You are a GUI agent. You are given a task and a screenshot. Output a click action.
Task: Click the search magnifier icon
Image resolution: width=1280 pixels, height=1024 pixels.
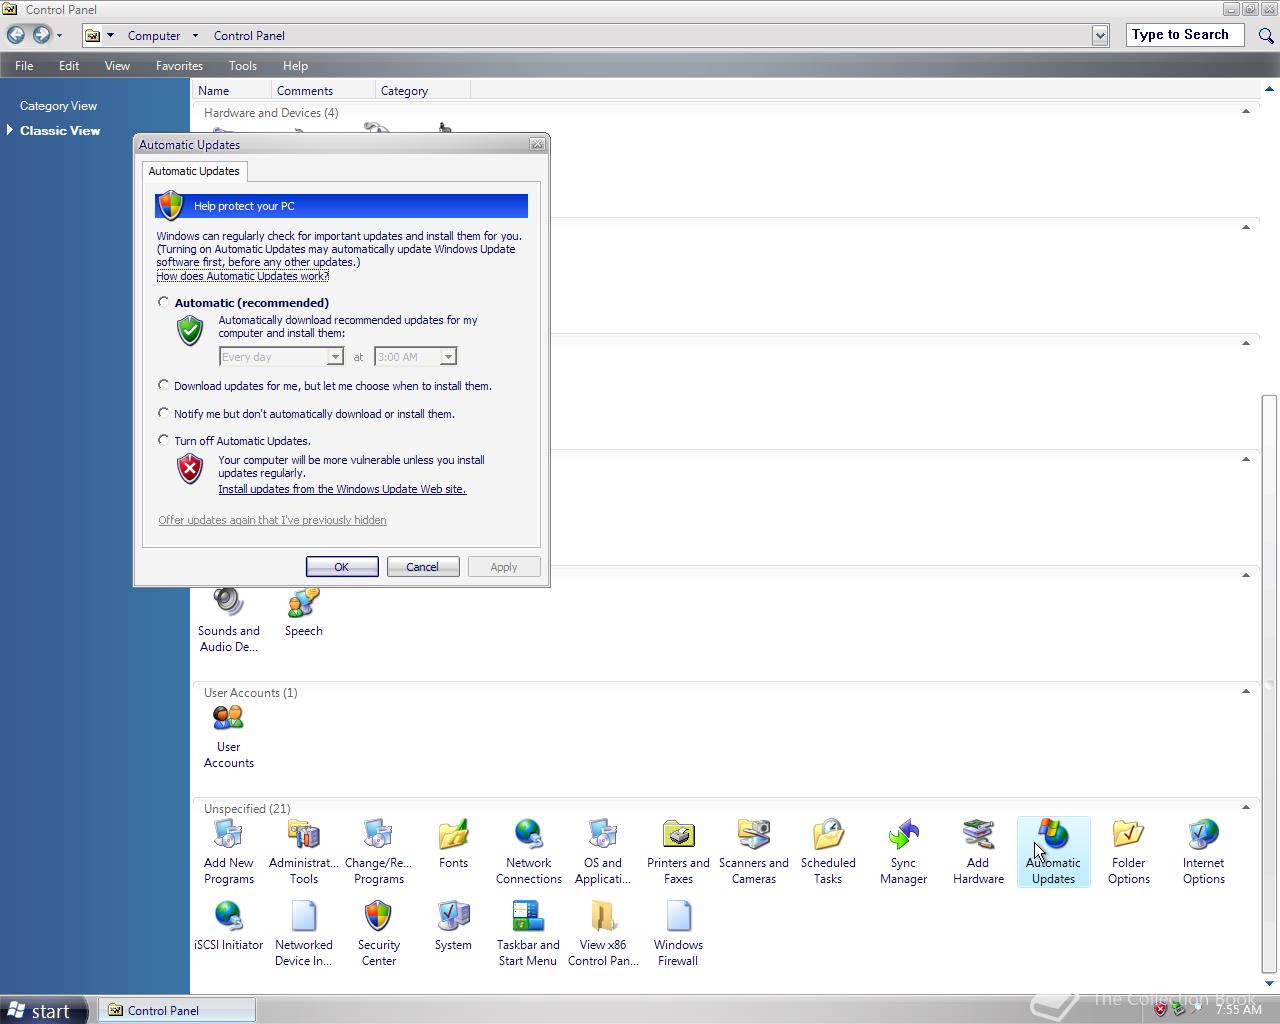click(1266, 35)
